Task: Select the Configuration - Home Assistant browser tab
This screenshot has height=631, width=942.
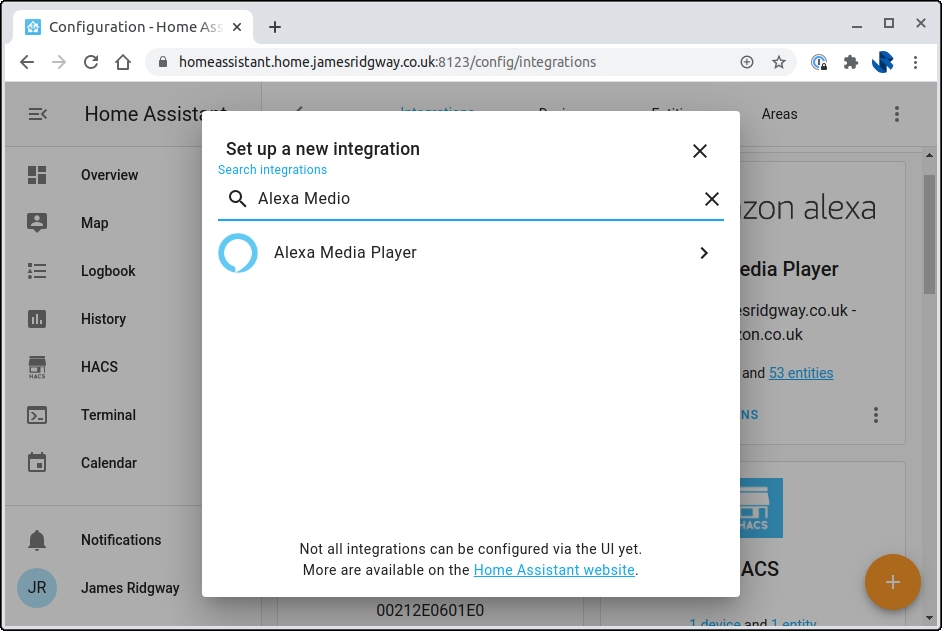Action: click(133, 27)
